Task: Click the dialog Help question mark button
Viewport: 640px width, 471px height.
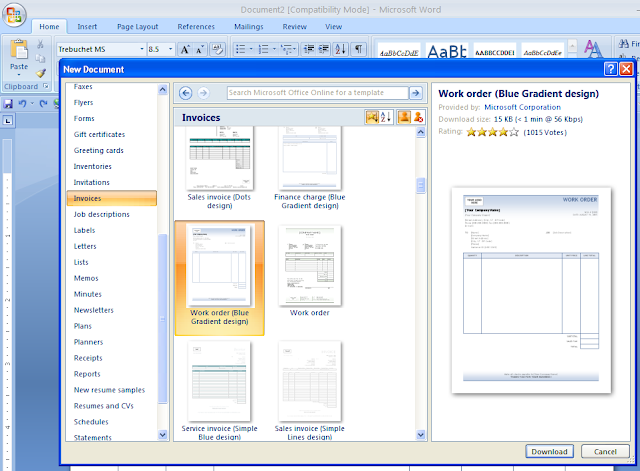Action: [x=611, y=69]
